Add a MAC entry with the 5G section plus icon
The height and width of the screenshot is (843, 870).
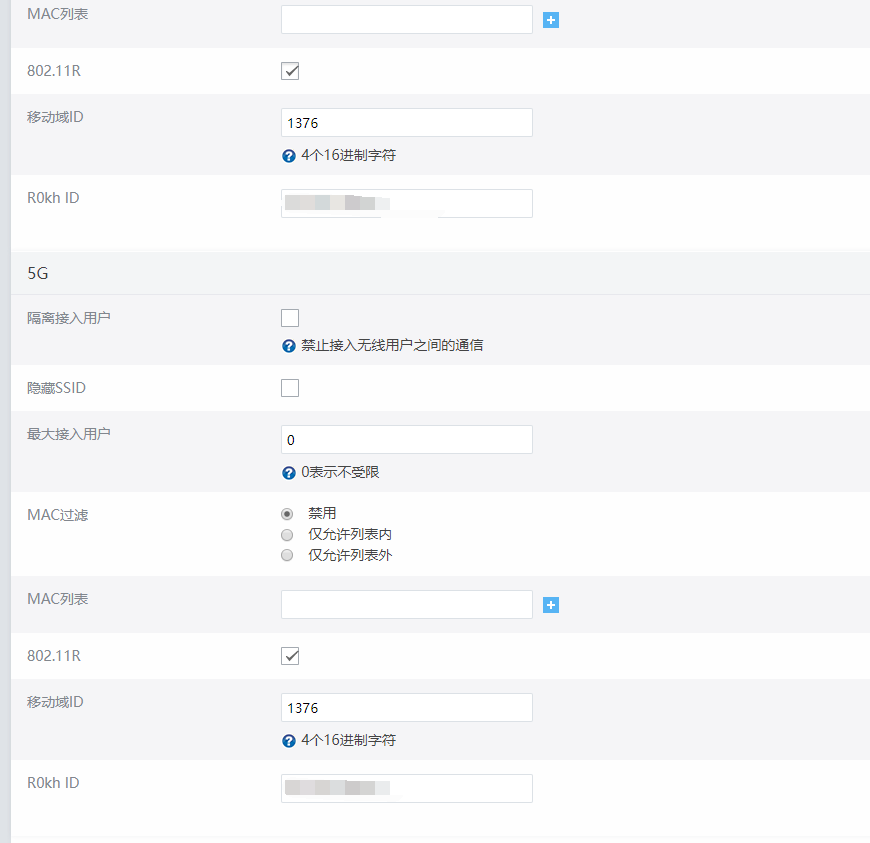point(551,605)
